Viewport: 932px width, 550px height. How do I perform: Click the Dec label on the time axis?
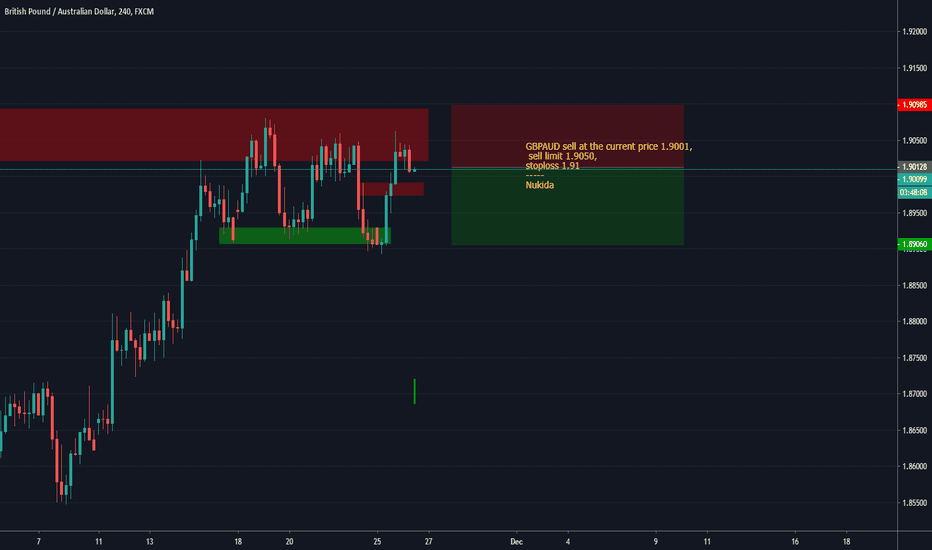tap(517, 541)
